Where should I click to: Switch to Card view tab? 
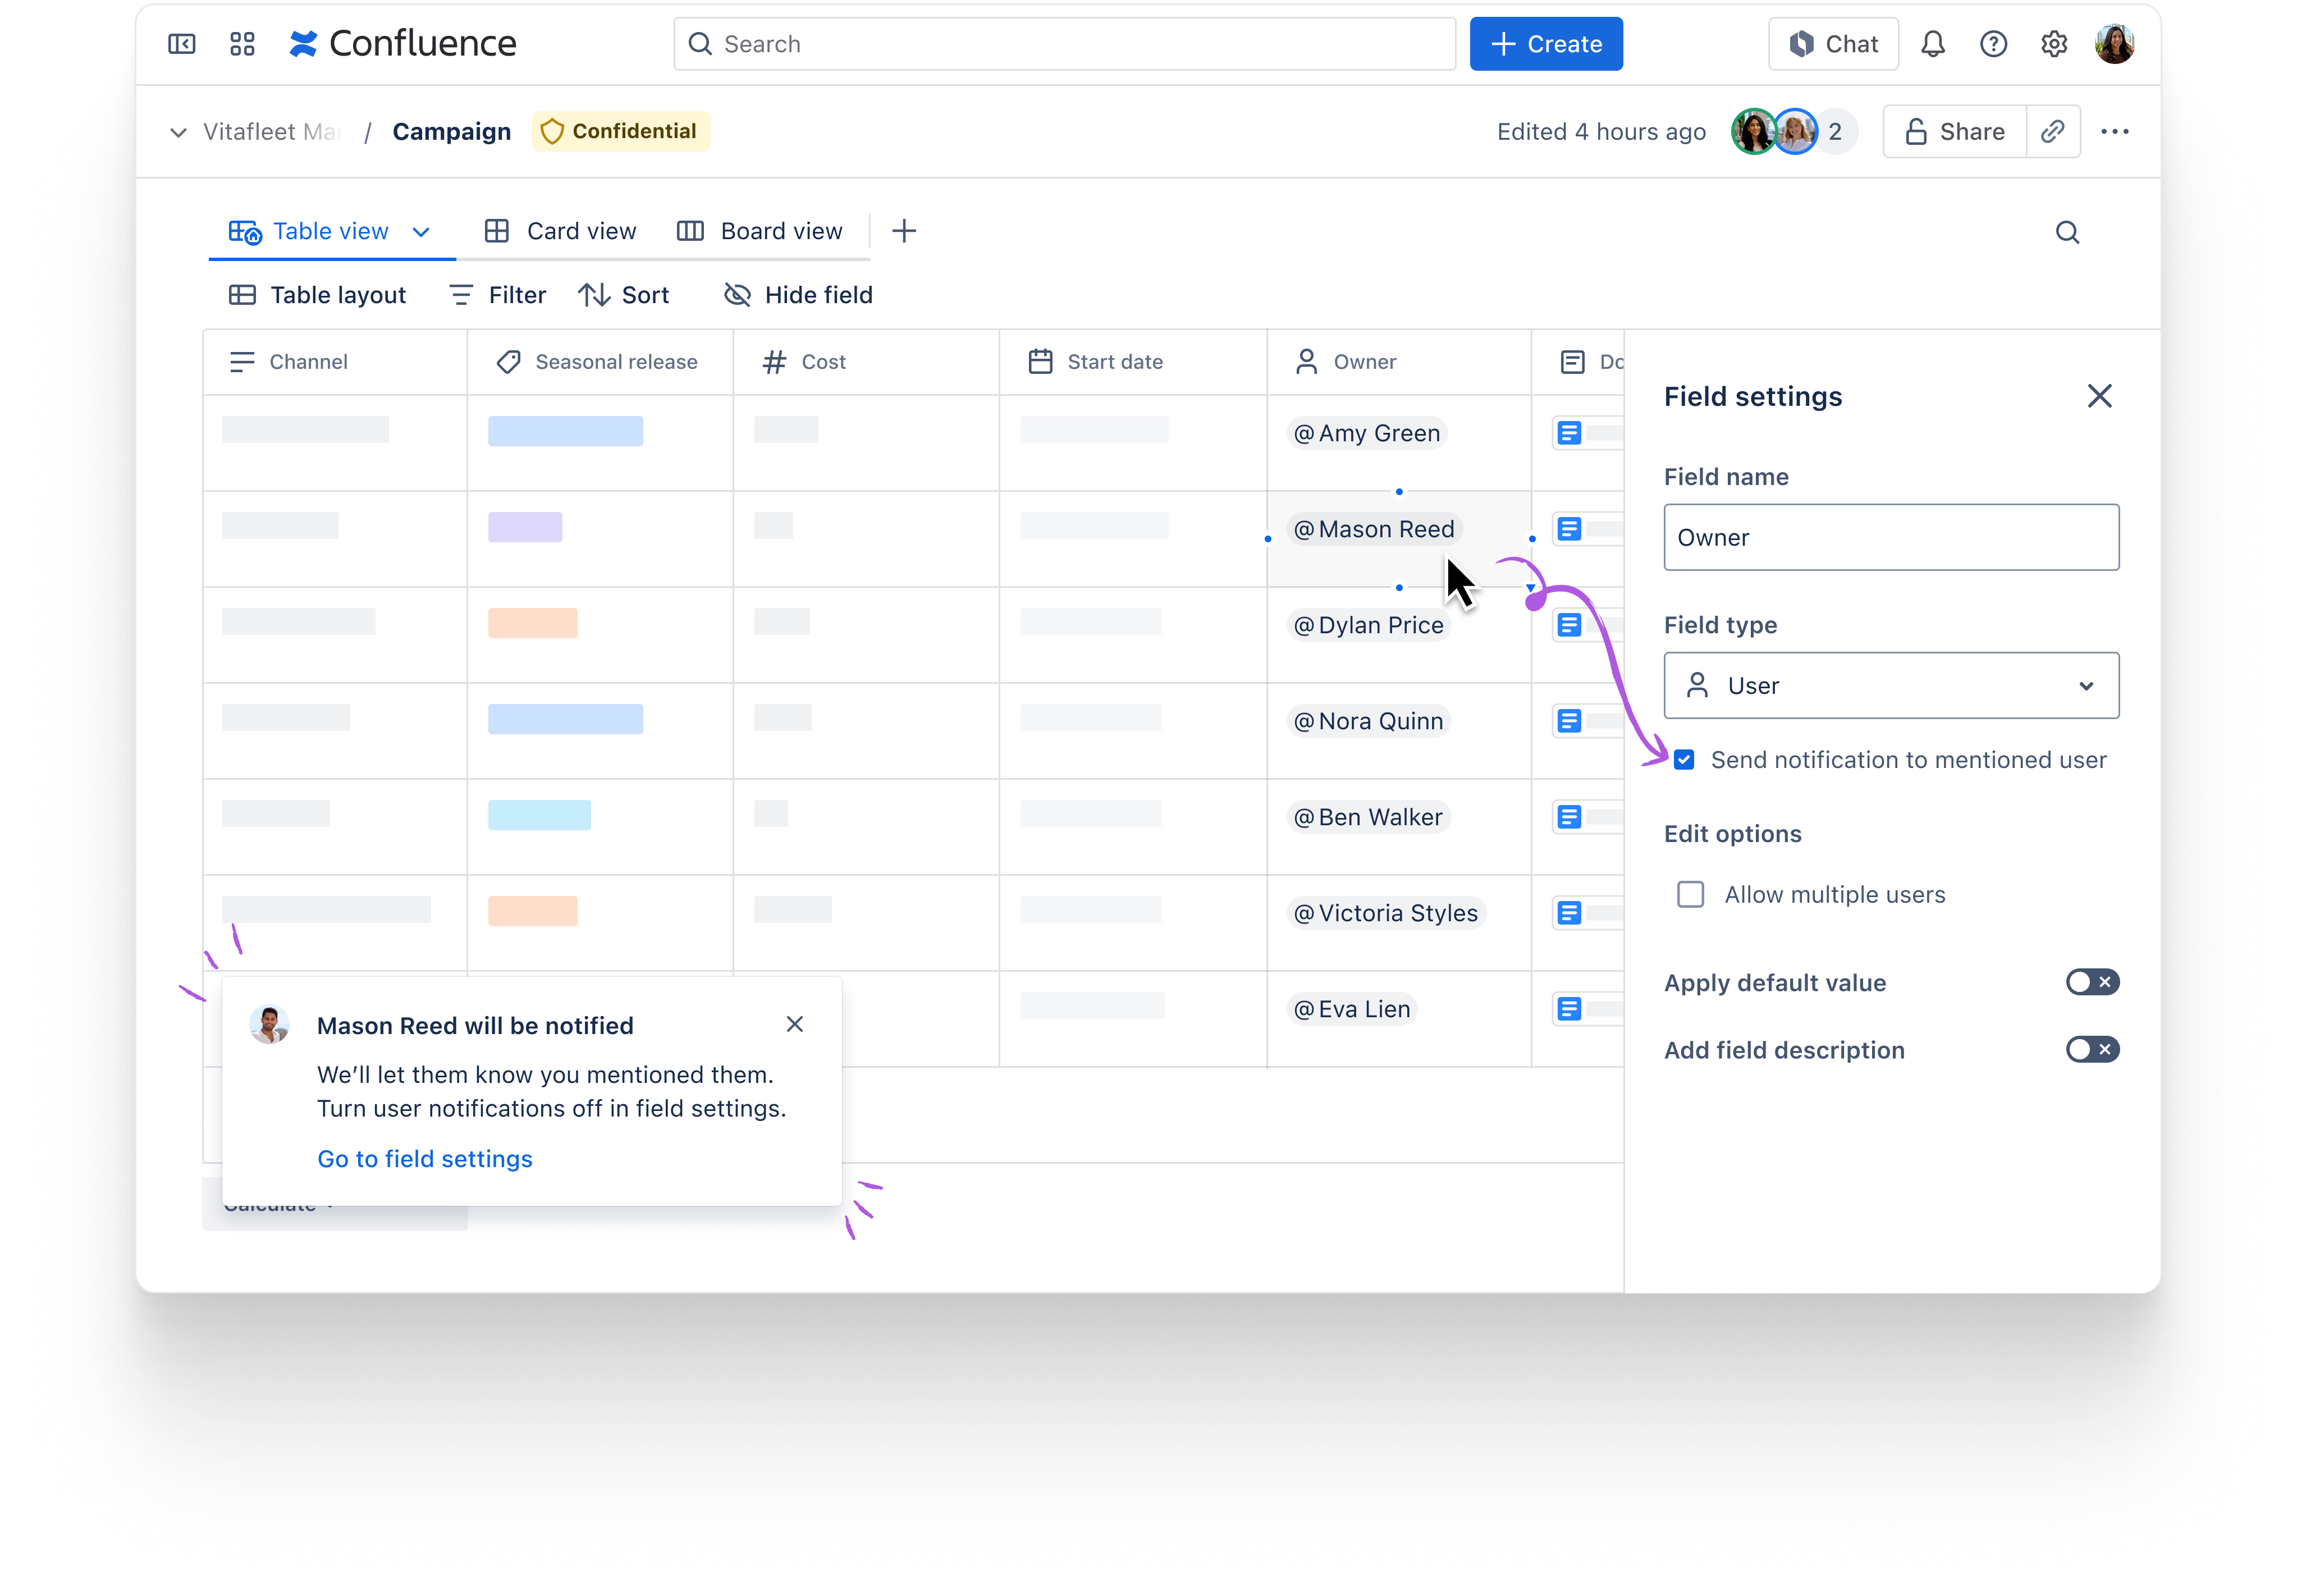(560, 232)
